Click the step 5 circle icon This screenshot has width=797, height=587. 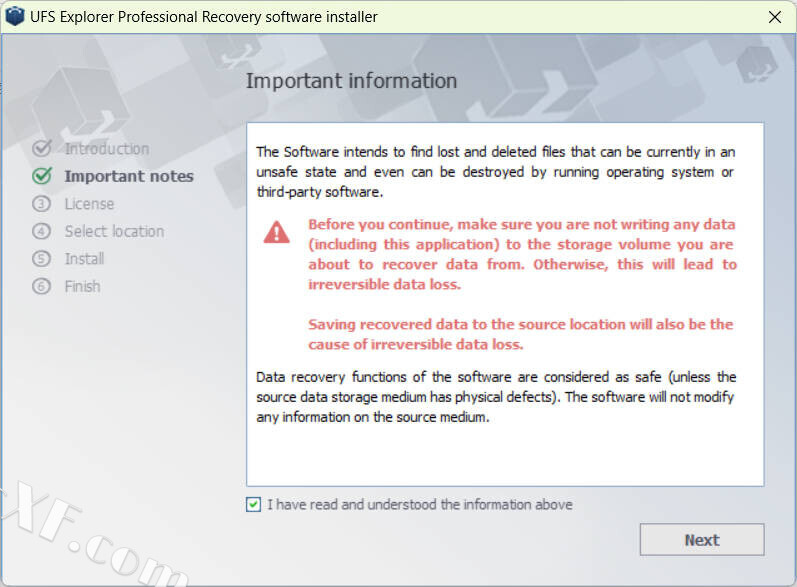point(42,259)
